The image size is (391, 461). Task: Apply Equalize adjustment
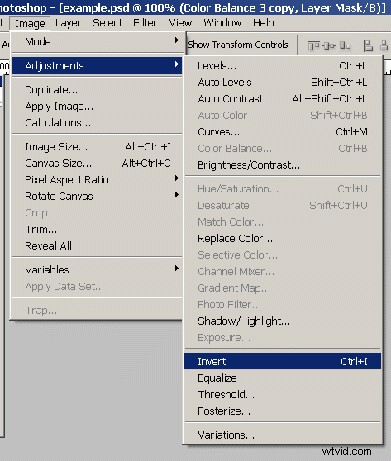pyautogui.click(x=282, y=378)
